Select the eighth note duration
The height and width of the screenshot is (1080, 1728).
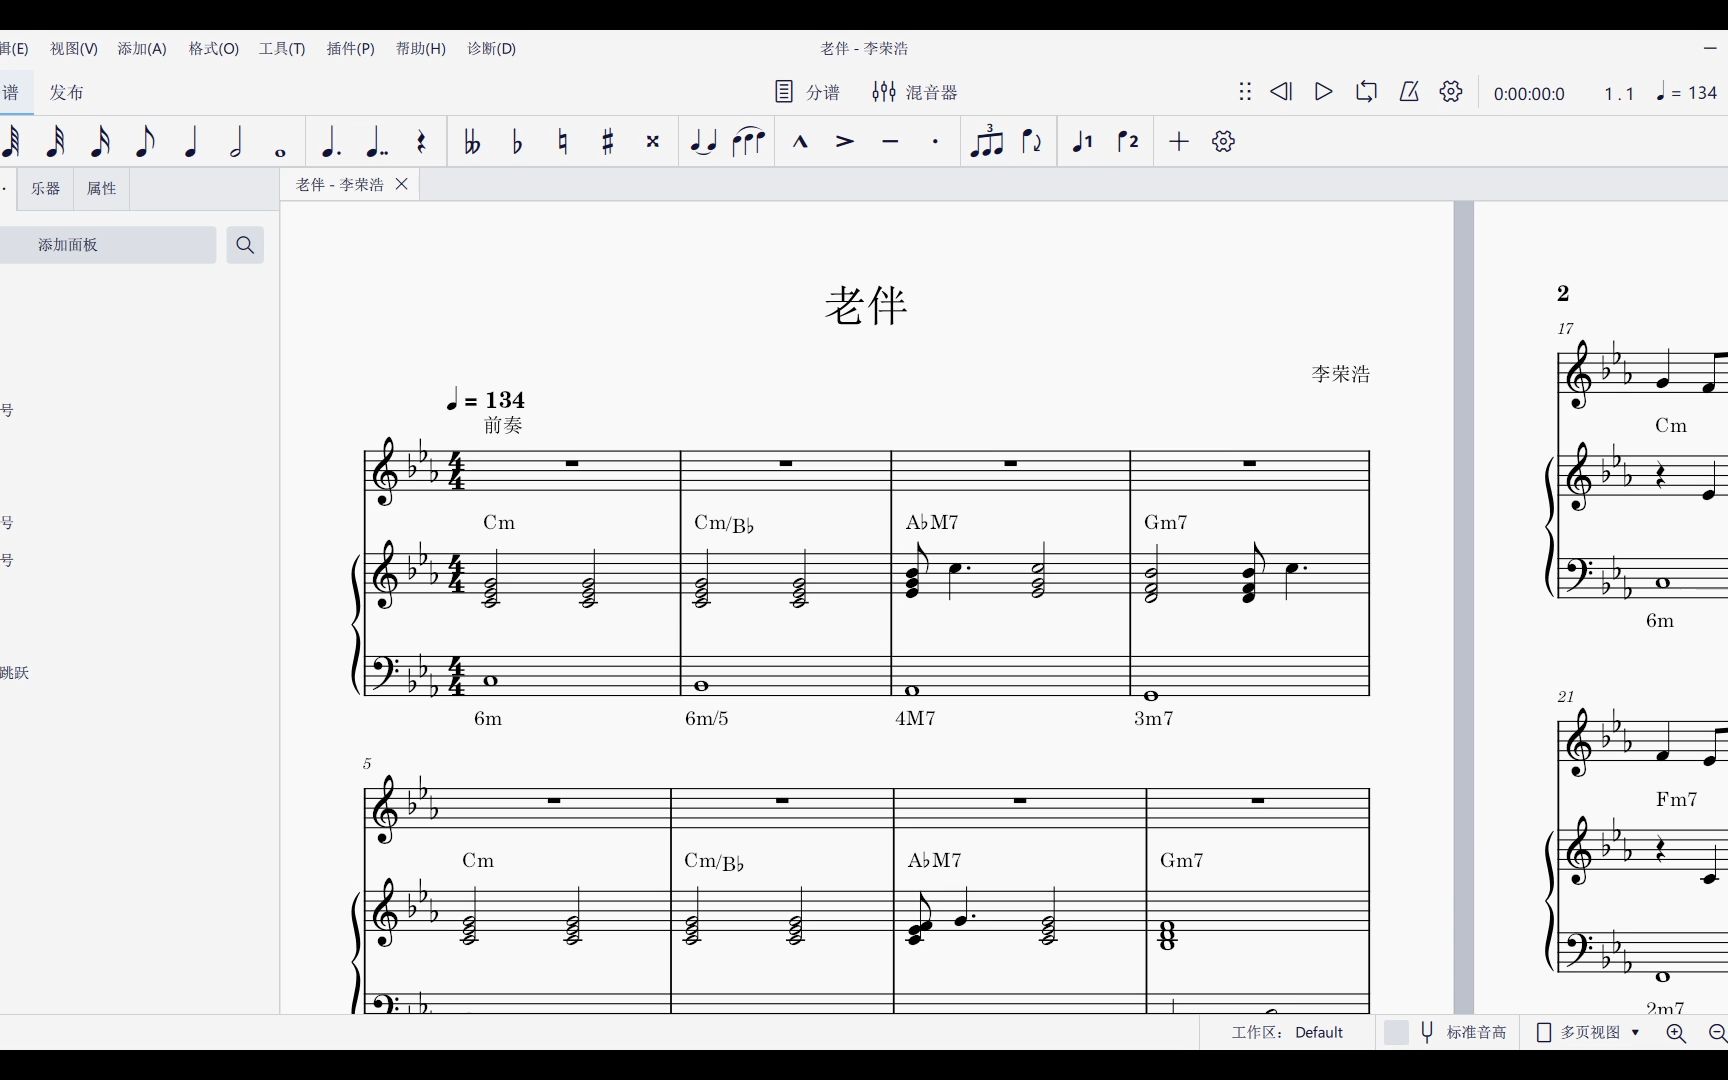(x=145, y=142)
